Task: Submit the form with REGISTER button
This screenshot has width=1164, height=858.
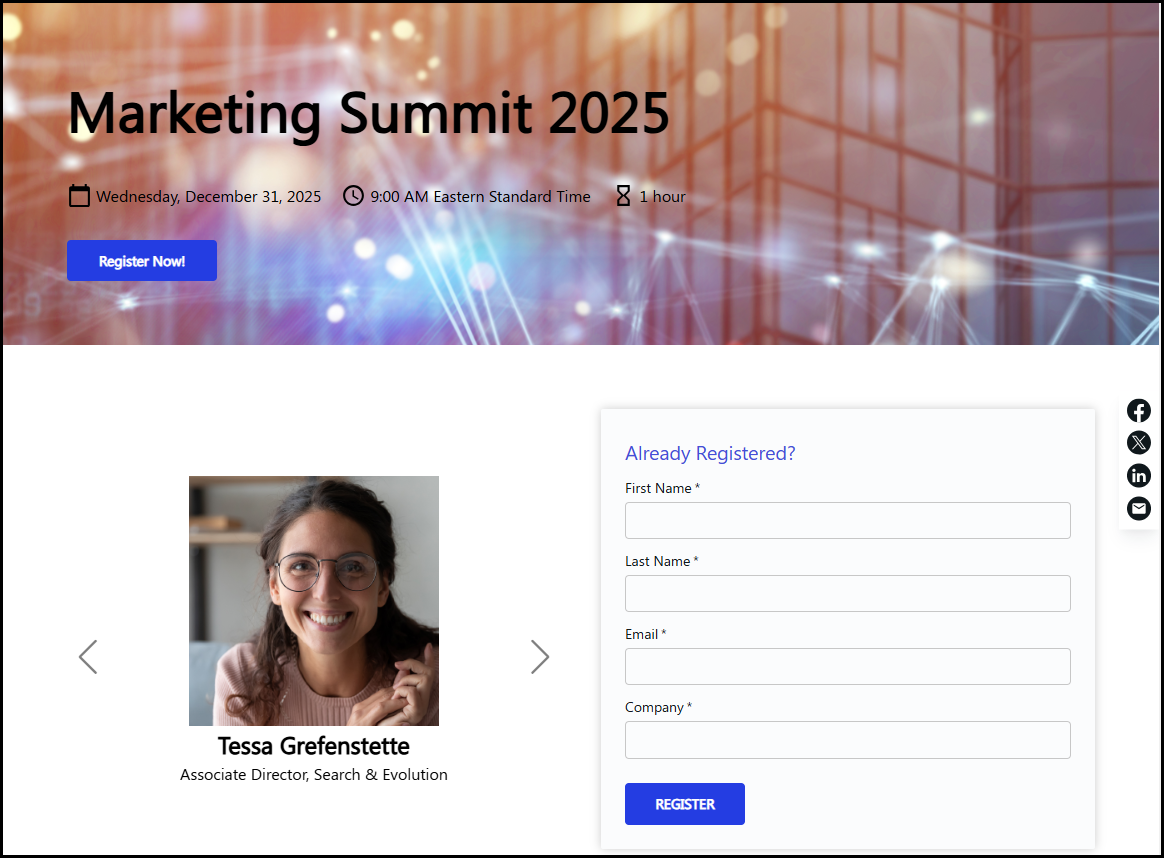Action: pyautogui.click(x=684, y=804)
